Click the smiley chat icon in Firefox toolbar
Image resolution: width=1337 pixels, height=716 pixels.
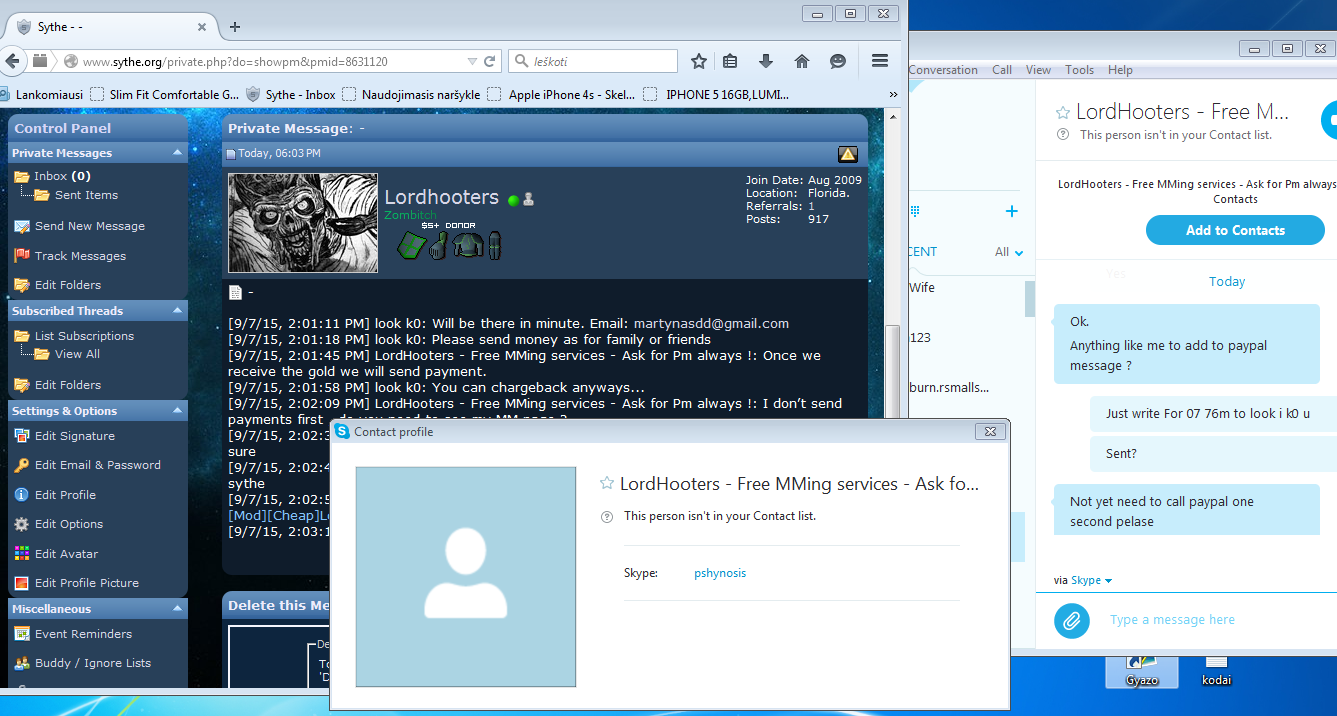pos(838,61)
